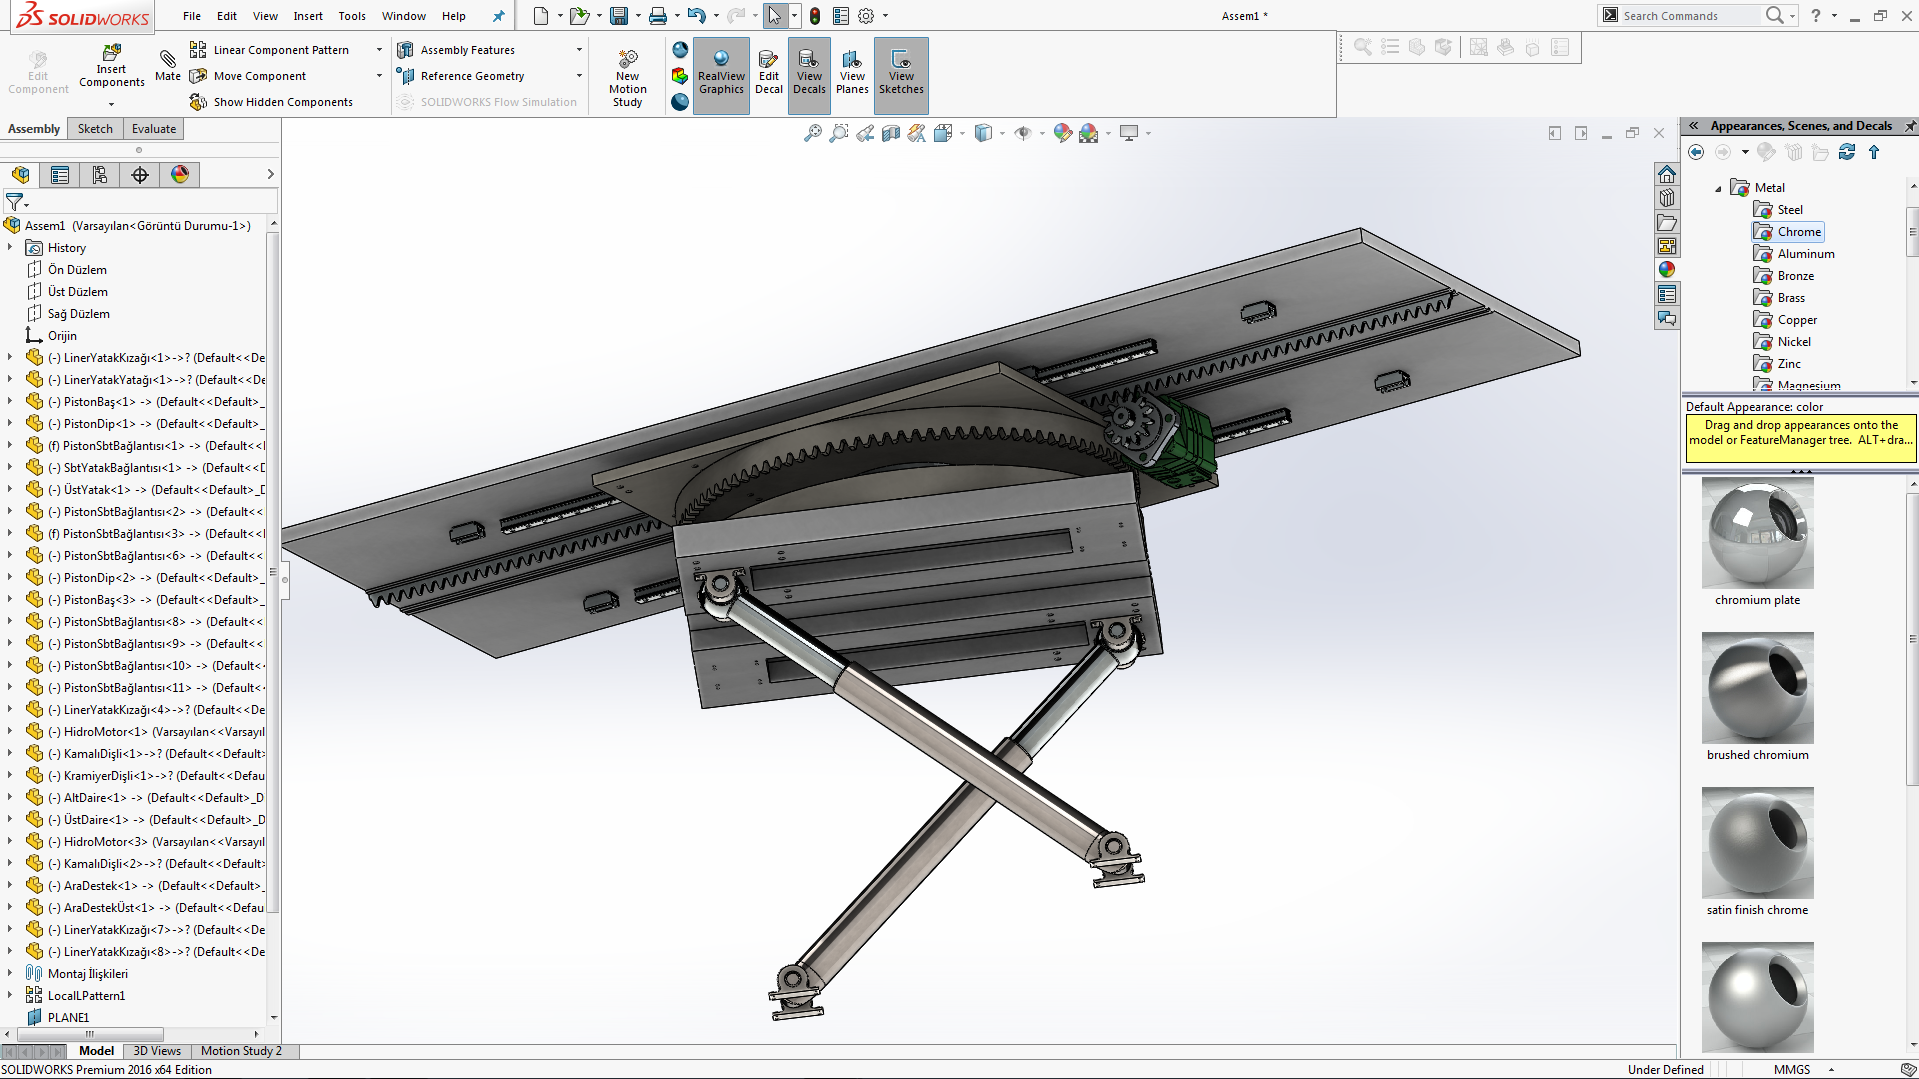Open the File menu
This screenshot has height=1079, width=1919.
pos(192,16)
